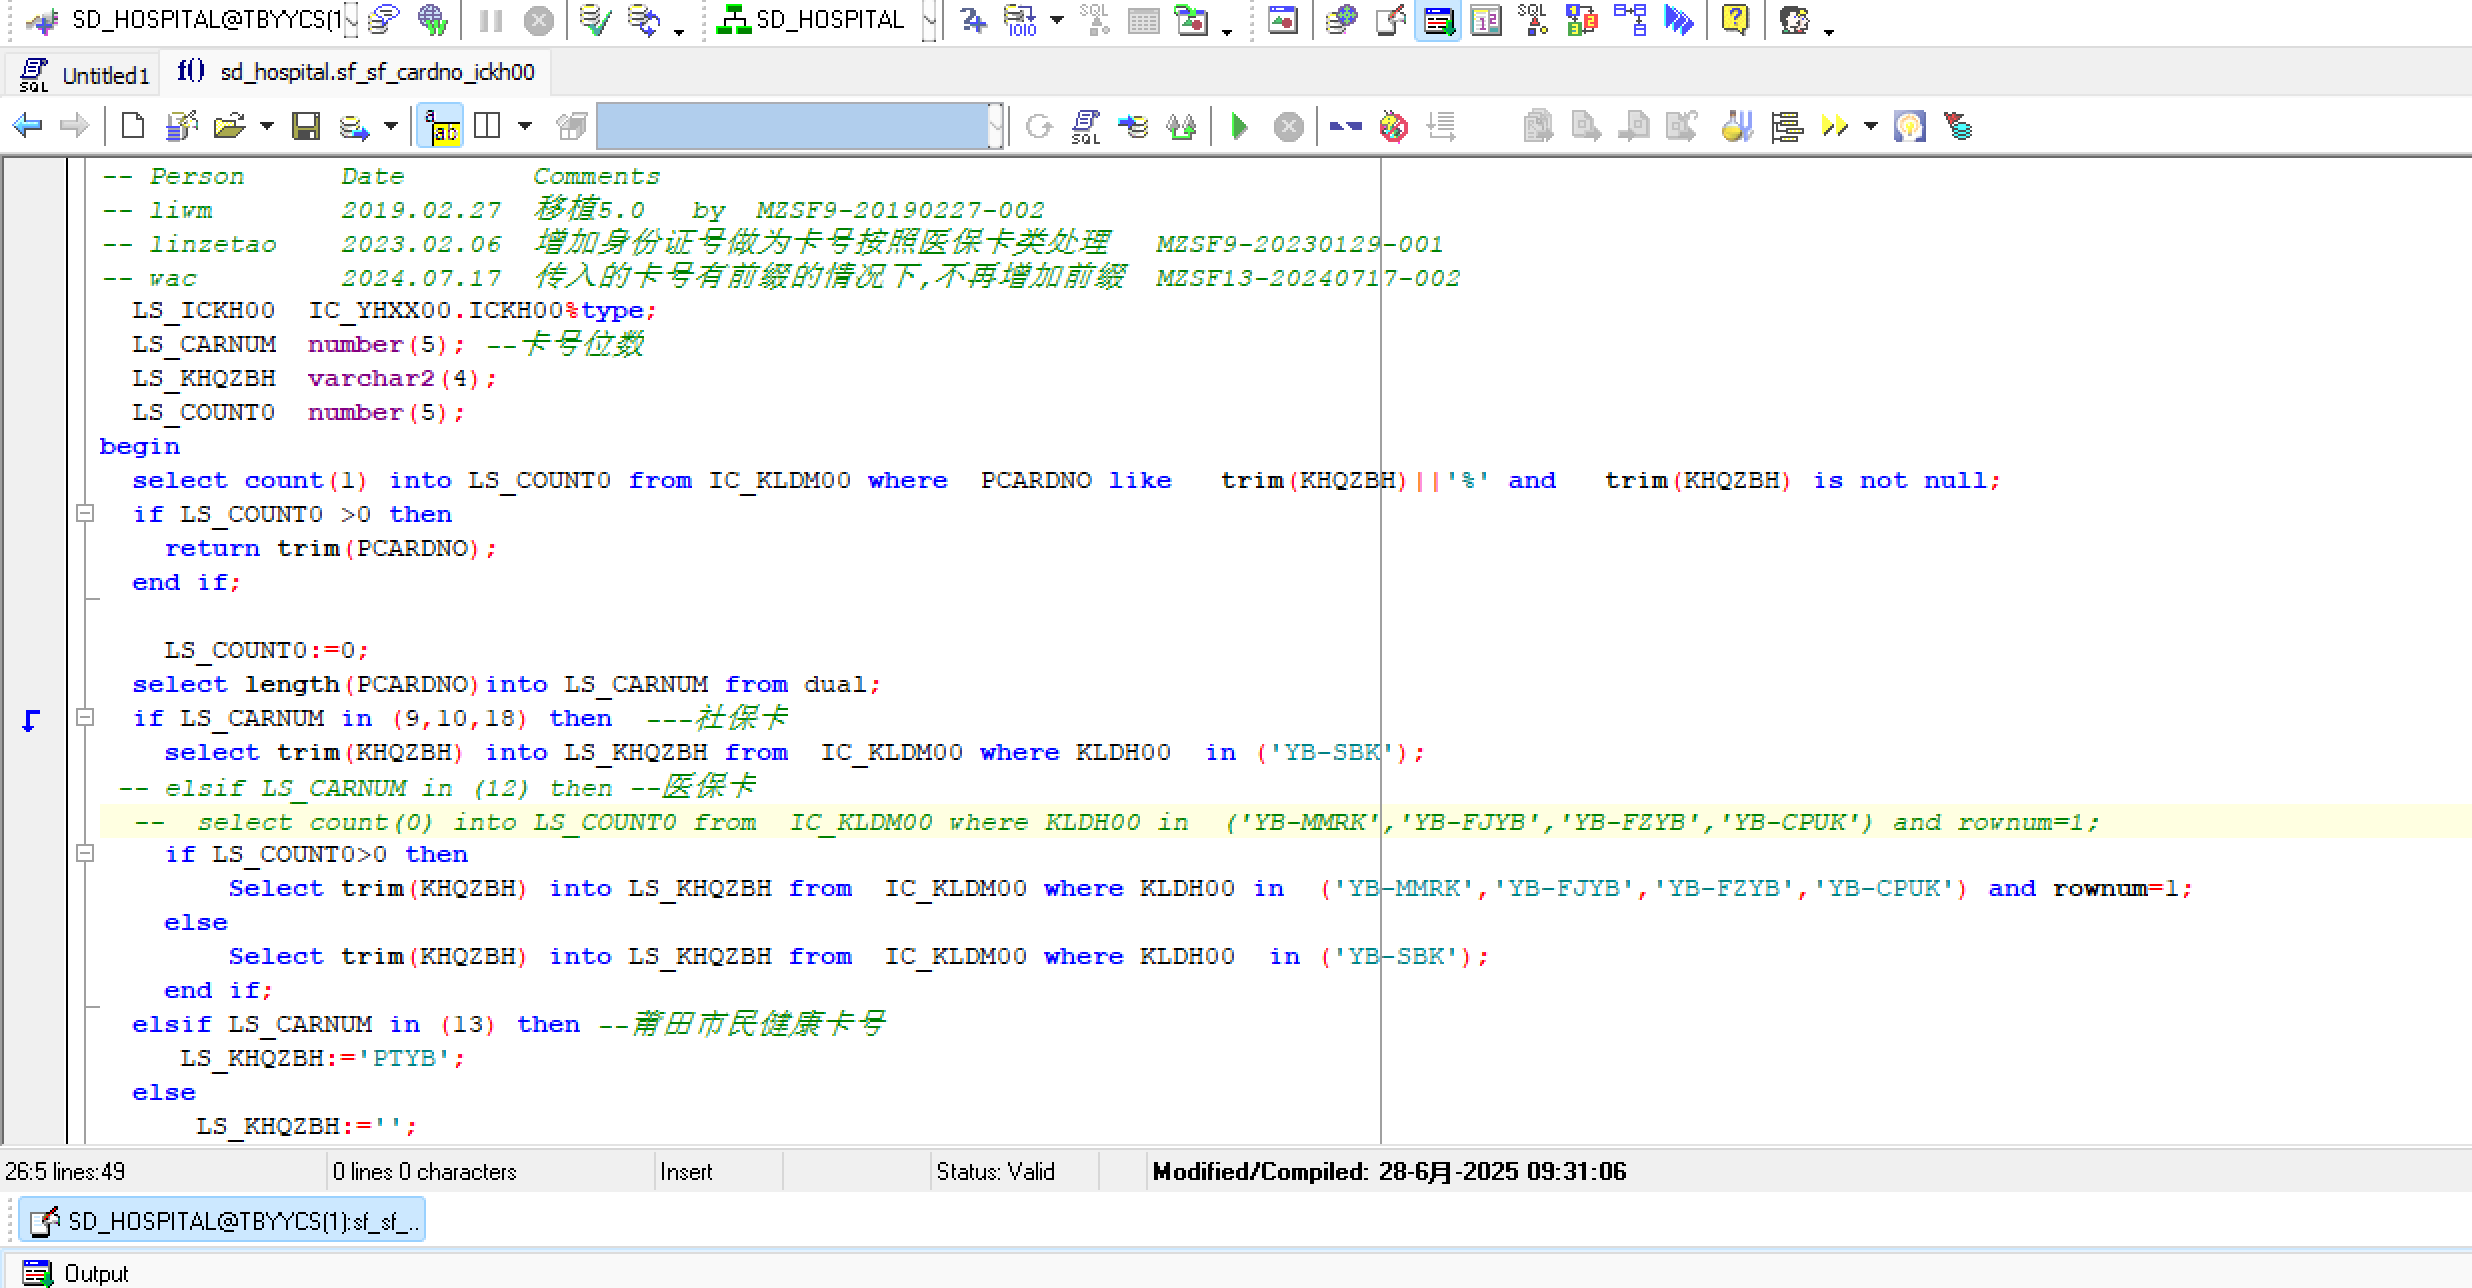Collapse the 'if LS_CARNUM in' code block

coord(85,718)
